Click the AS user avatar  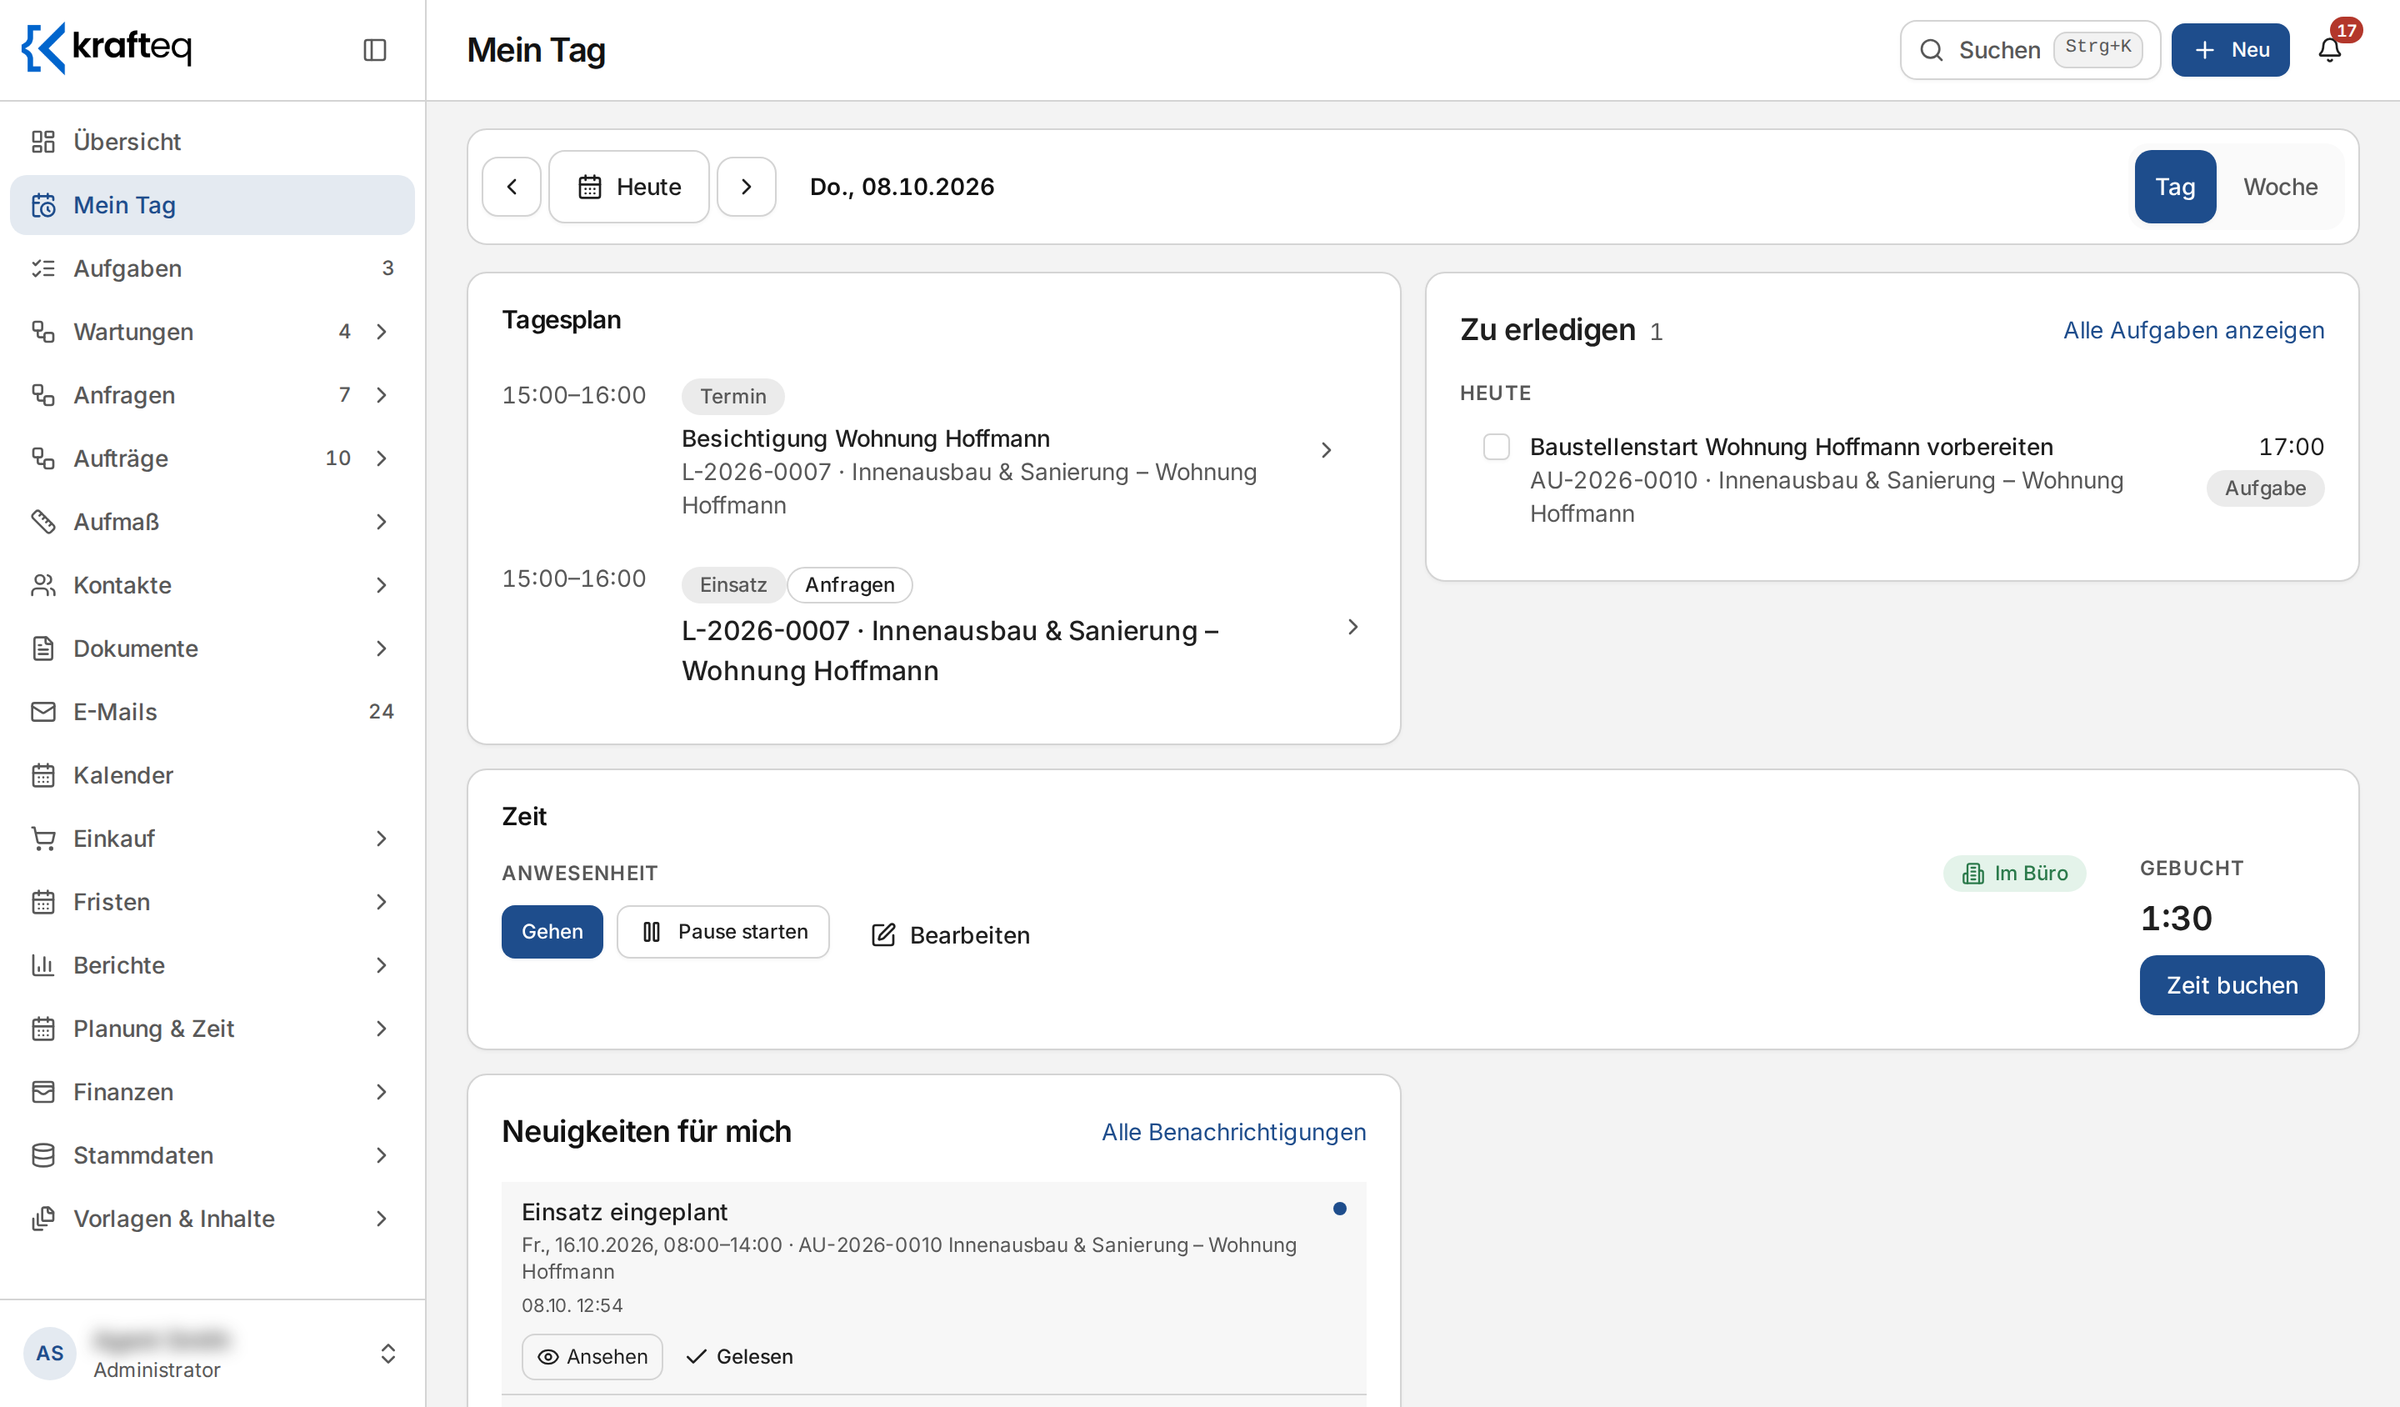[50, 1354]
